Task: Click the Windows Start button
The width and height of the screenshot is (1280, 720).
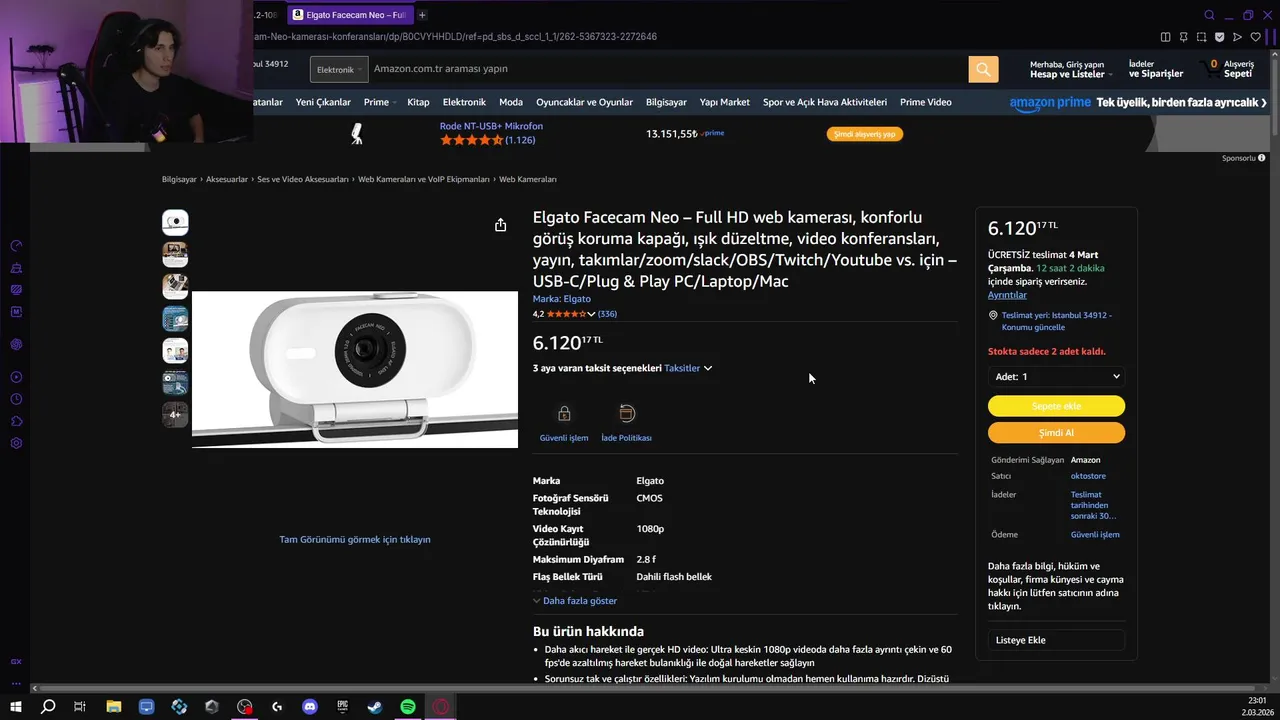Action: [16, 707]
